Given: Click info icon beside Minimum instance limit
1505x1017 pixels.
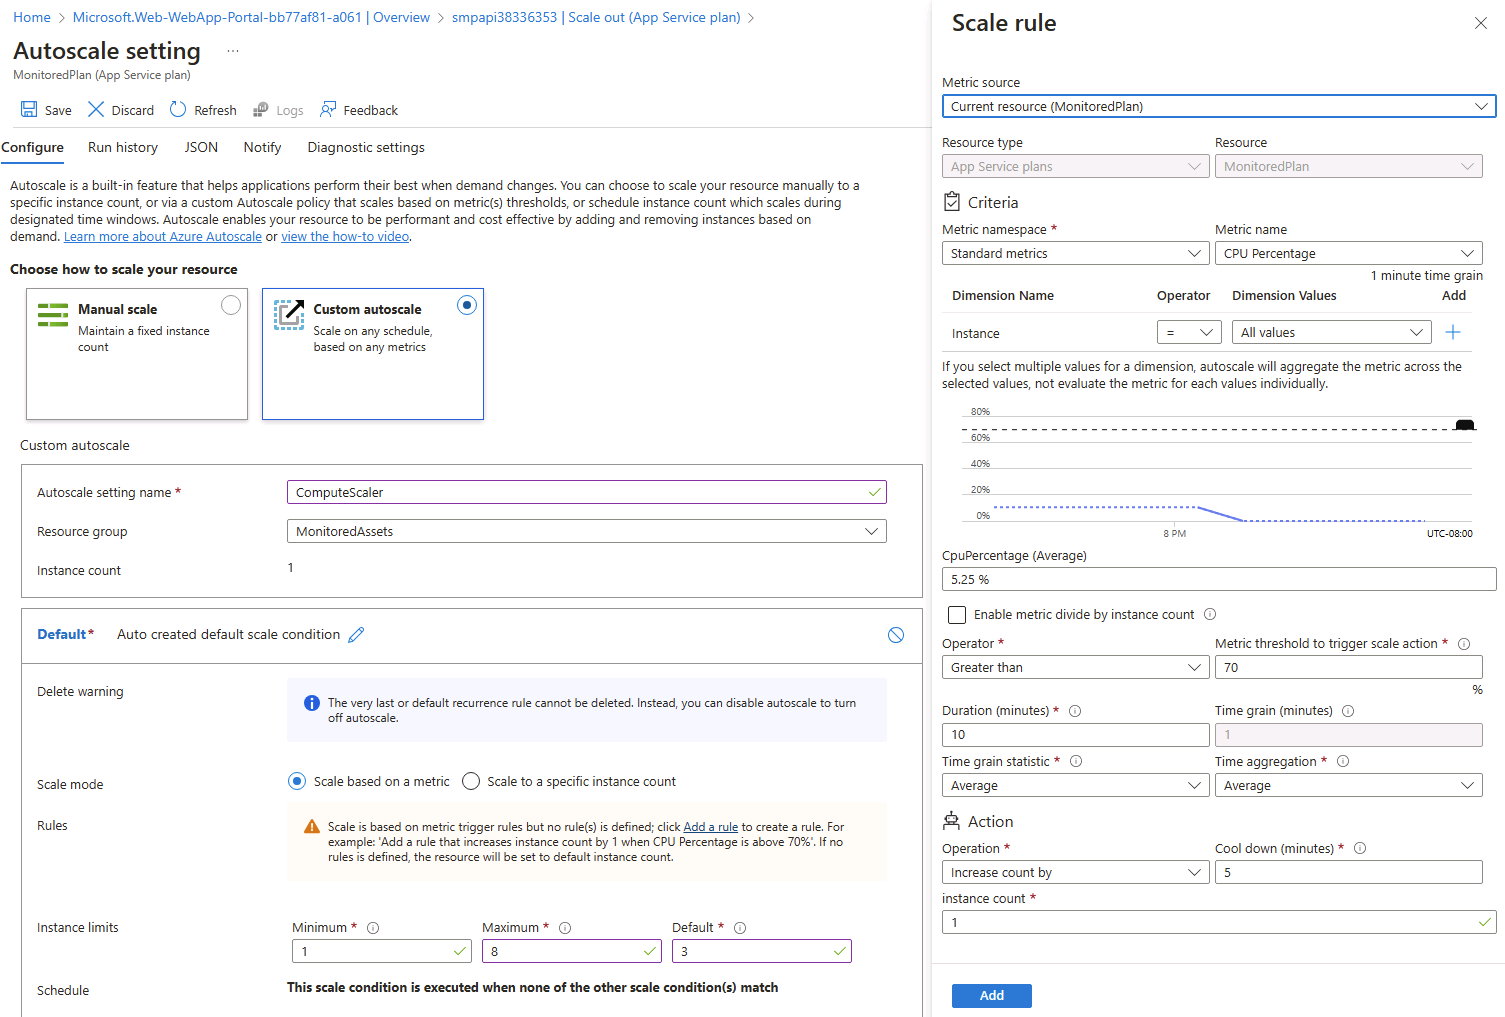Looking at the screenshot, I should coord(373,928).
